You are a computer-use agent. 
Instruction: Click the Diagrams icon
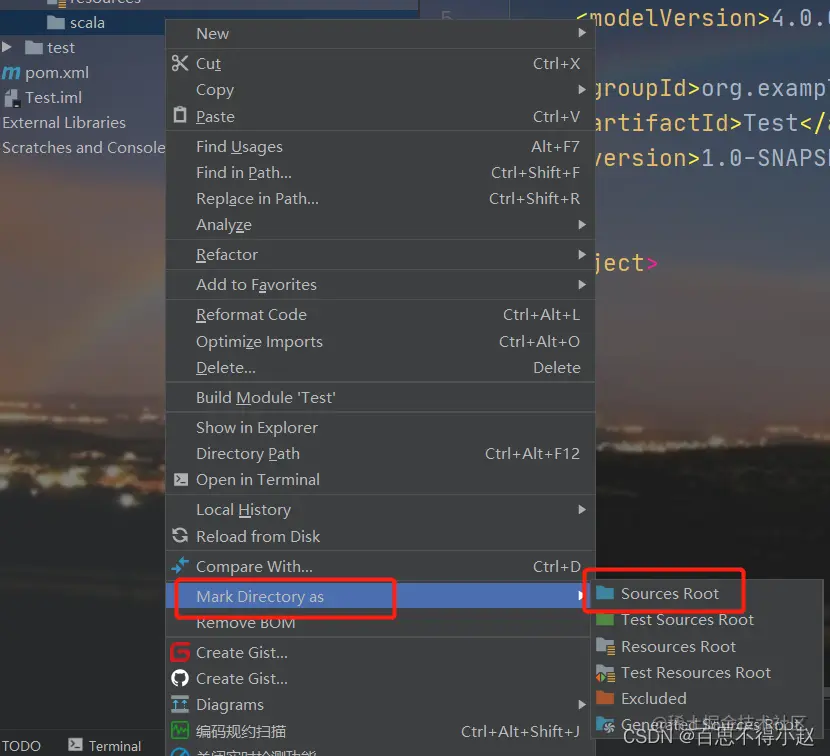180,704
